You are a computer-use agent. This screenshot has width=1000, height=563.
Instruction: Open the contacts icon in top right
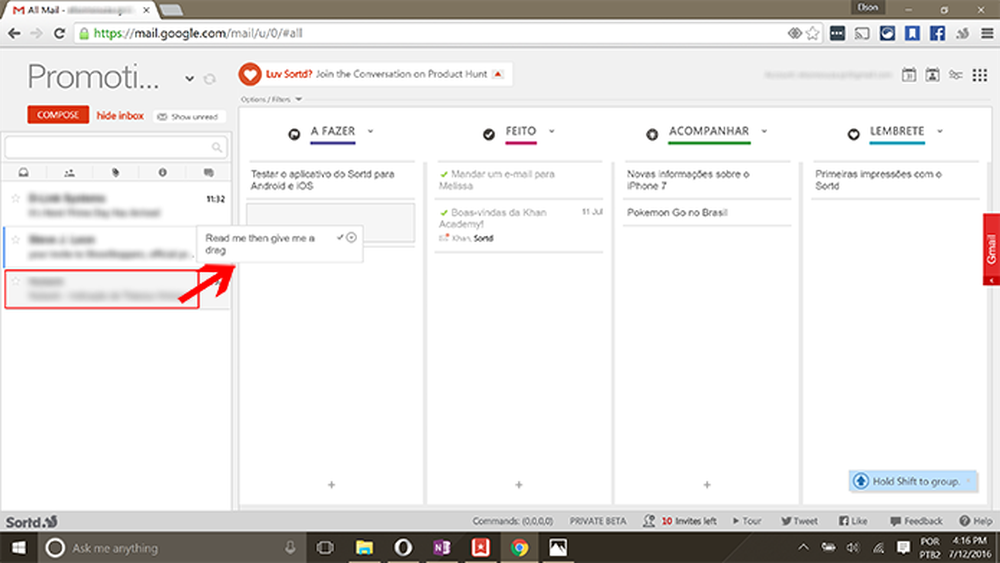932,75
